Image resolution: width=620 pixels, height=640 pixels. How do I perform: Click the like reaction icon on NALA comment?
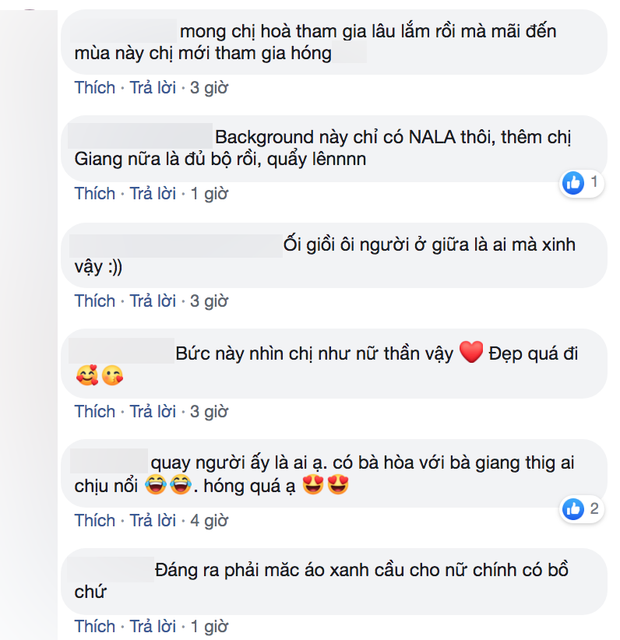(573, 182)
